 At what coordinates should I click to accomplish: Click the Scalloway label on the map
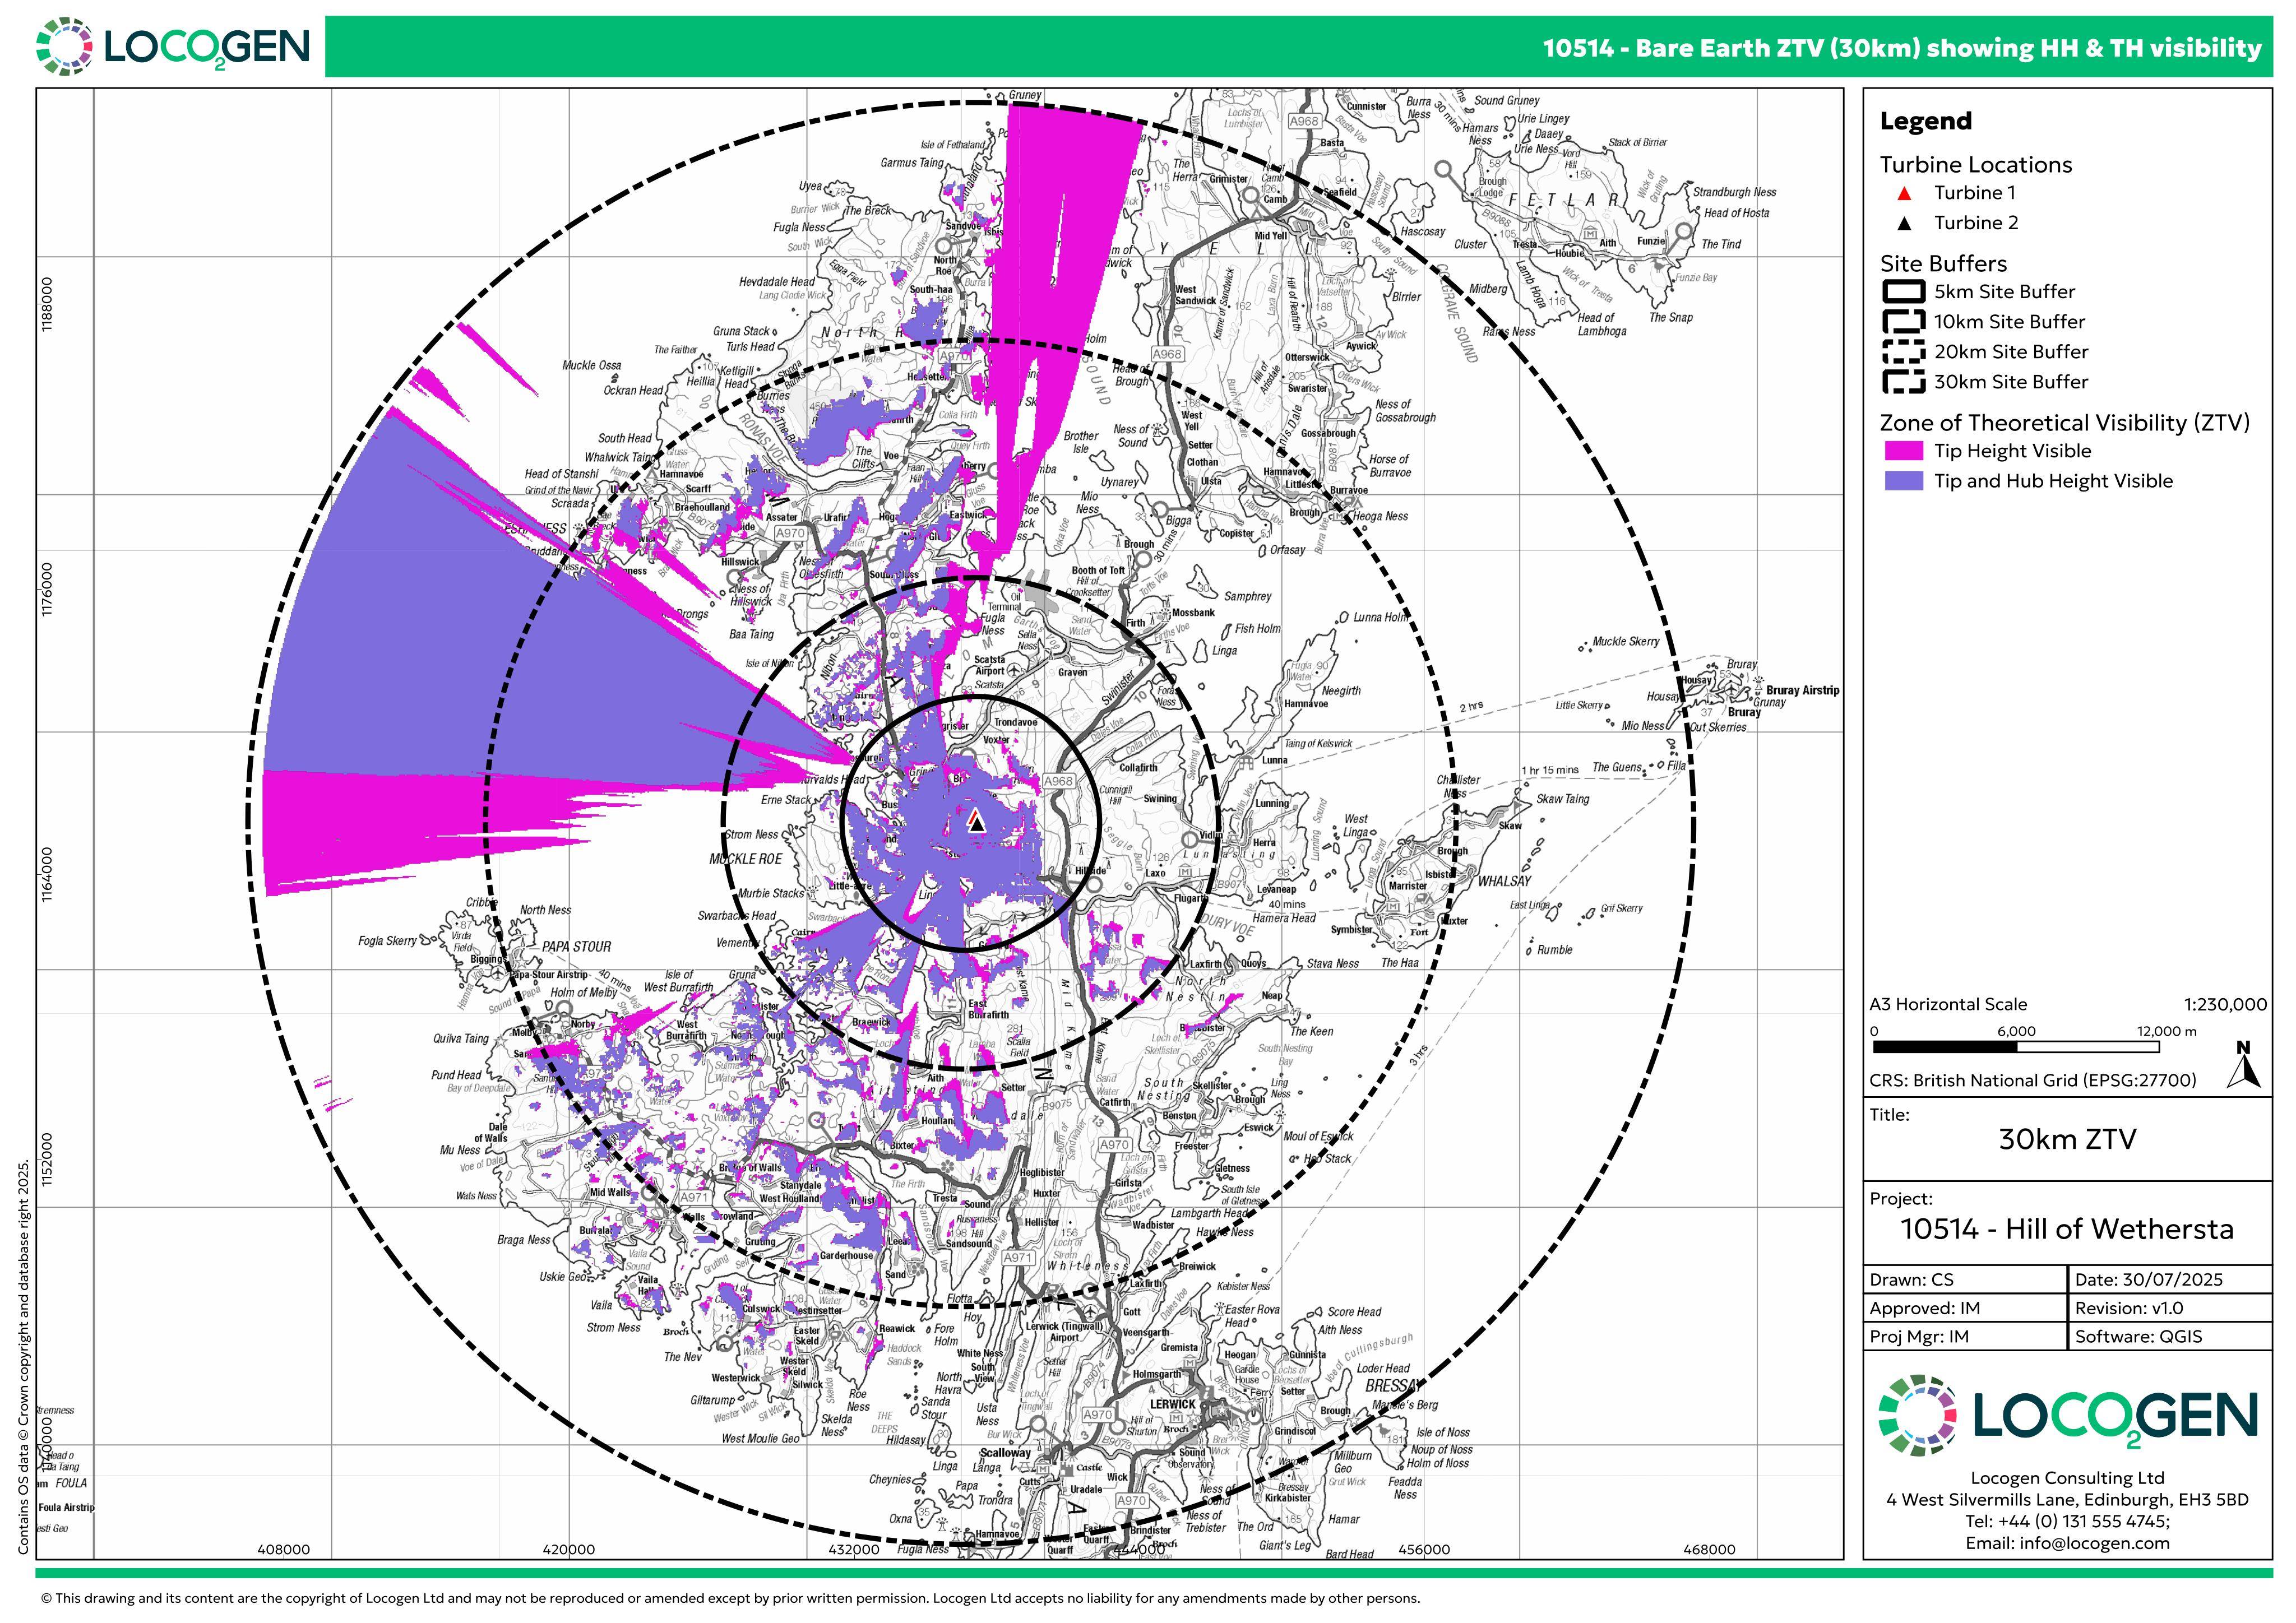(1005, 1453)
